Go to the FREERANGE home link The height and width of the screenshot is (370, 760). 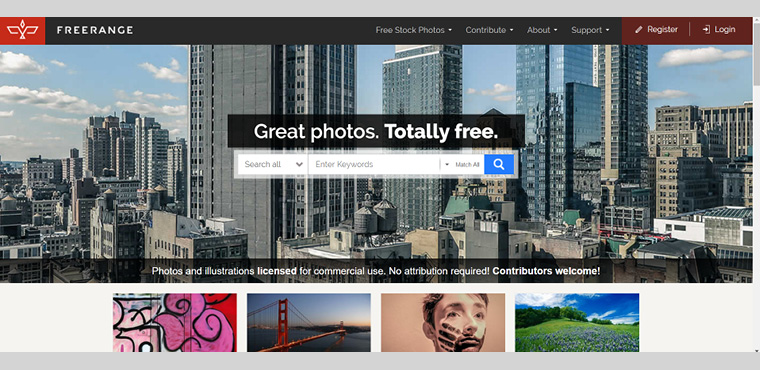coord(95,30)
